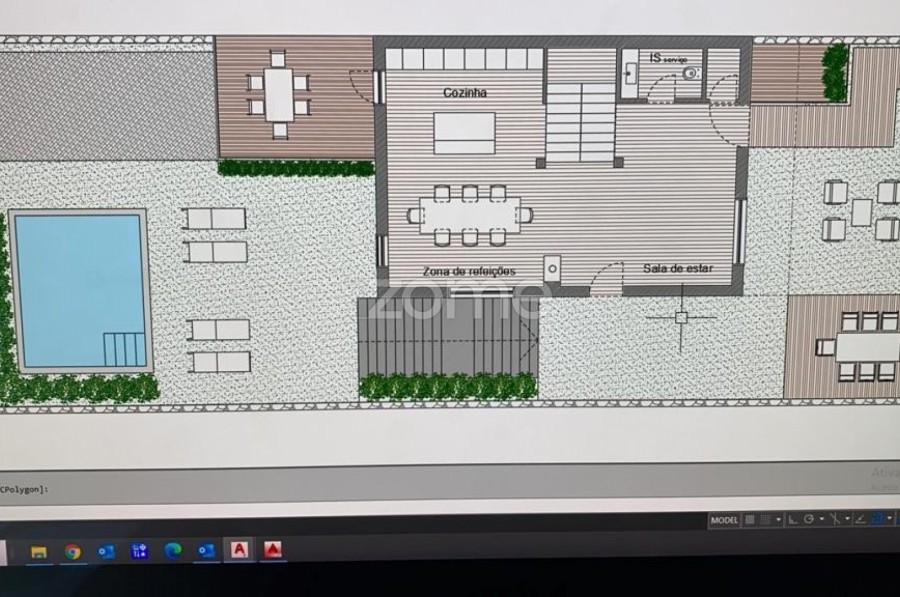Click the MODEL space button in status bar
This screenshot has width=900, height=597.
(724, 520)
